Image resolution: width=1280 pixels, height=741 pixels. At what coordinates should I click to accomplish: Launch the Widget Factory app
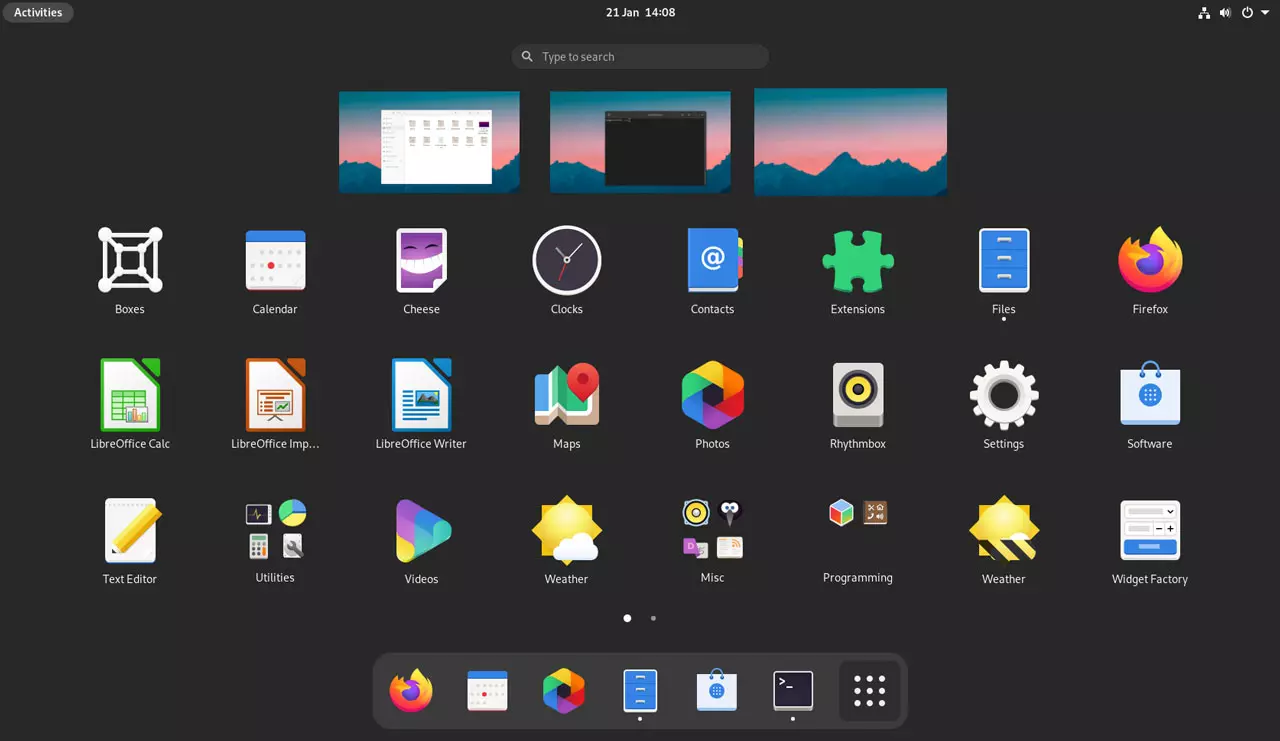pos(1150,530)
